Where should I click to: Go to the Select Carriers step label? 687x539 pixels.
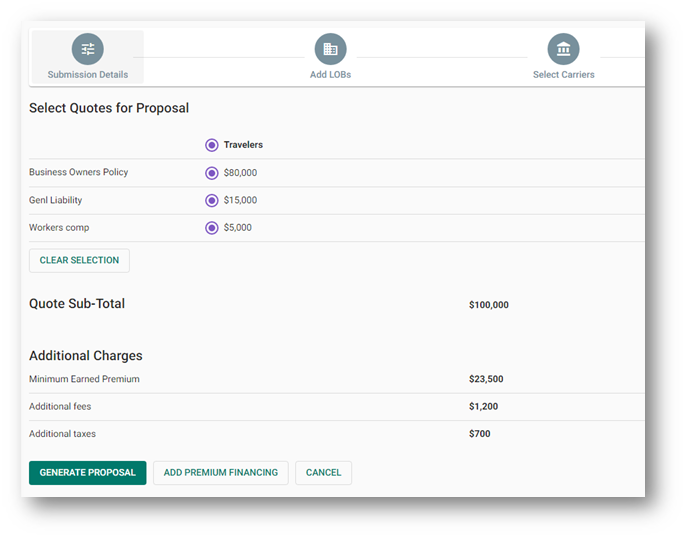[563, 74]
